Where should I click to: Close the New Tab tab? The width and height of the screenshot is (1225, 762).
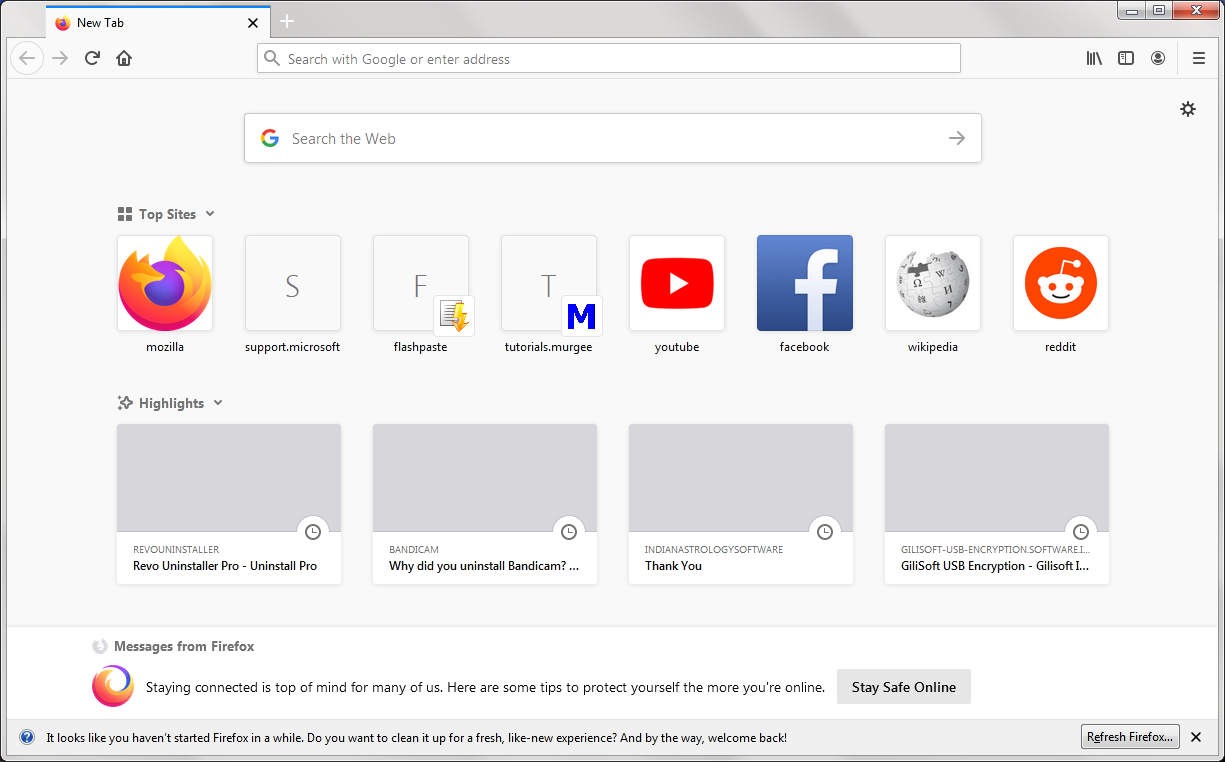coord(253,23)
